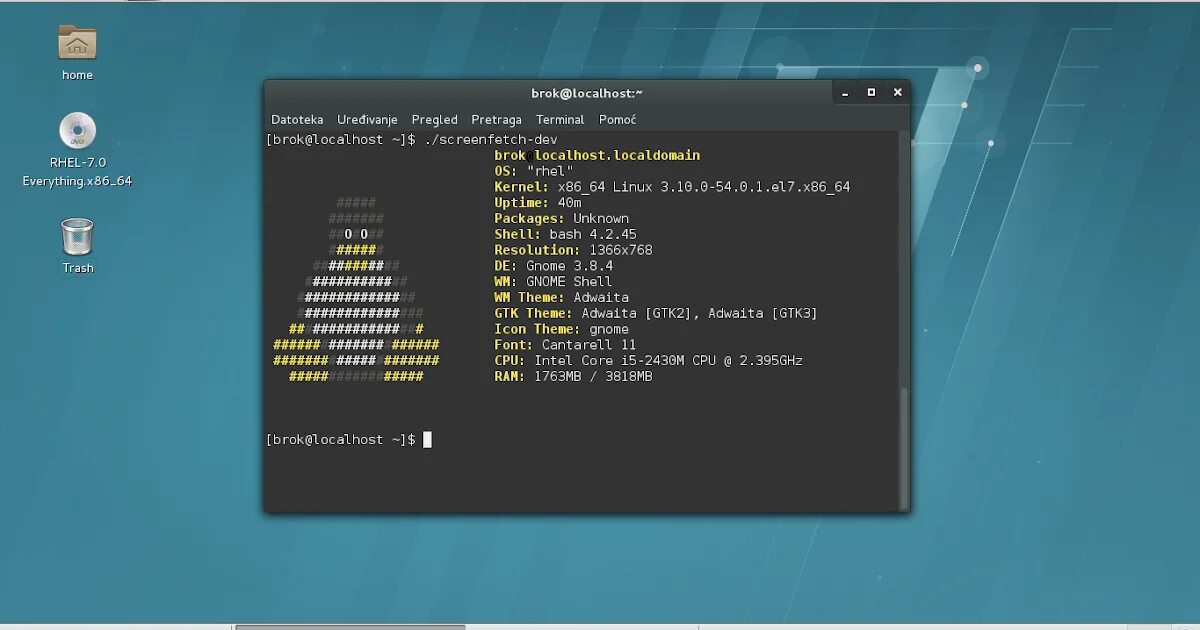Click the OS: "rhel" line

534,171
